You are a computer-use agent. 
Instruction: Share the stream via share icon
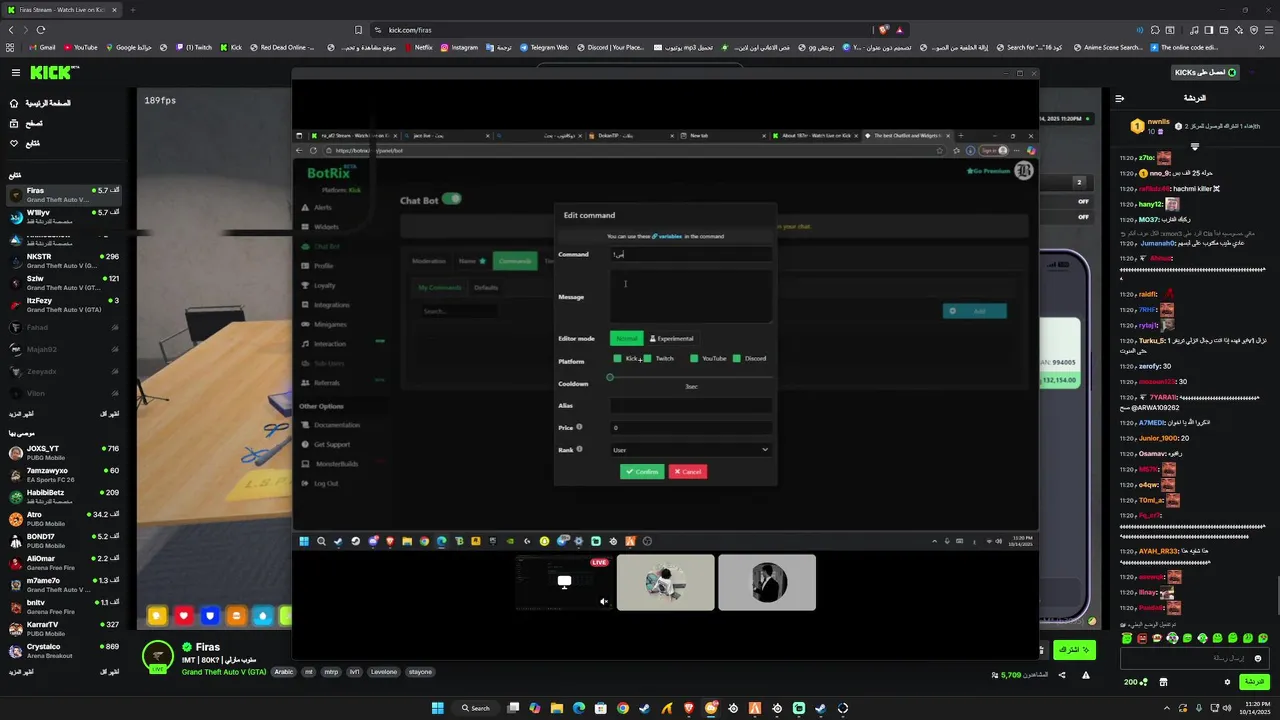pyautogui.click(x=1062, y=675)
